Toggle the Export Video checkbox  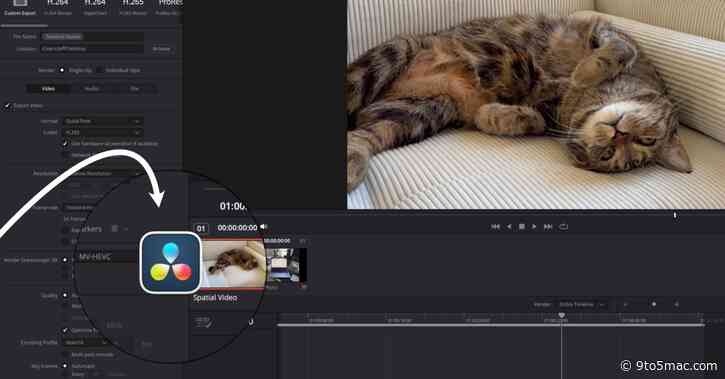click(x=7, y=106)
